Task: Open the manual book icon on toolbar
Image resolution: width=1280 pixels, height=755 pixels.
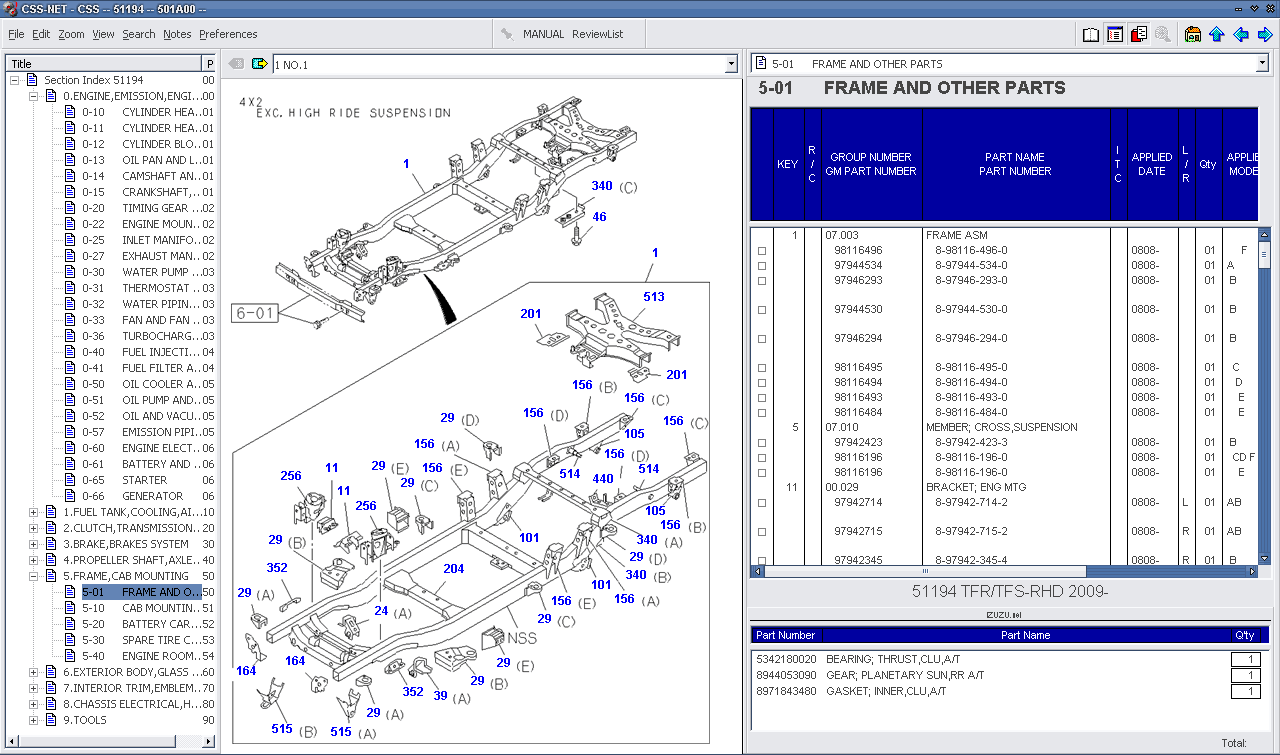Action: 1090,33
